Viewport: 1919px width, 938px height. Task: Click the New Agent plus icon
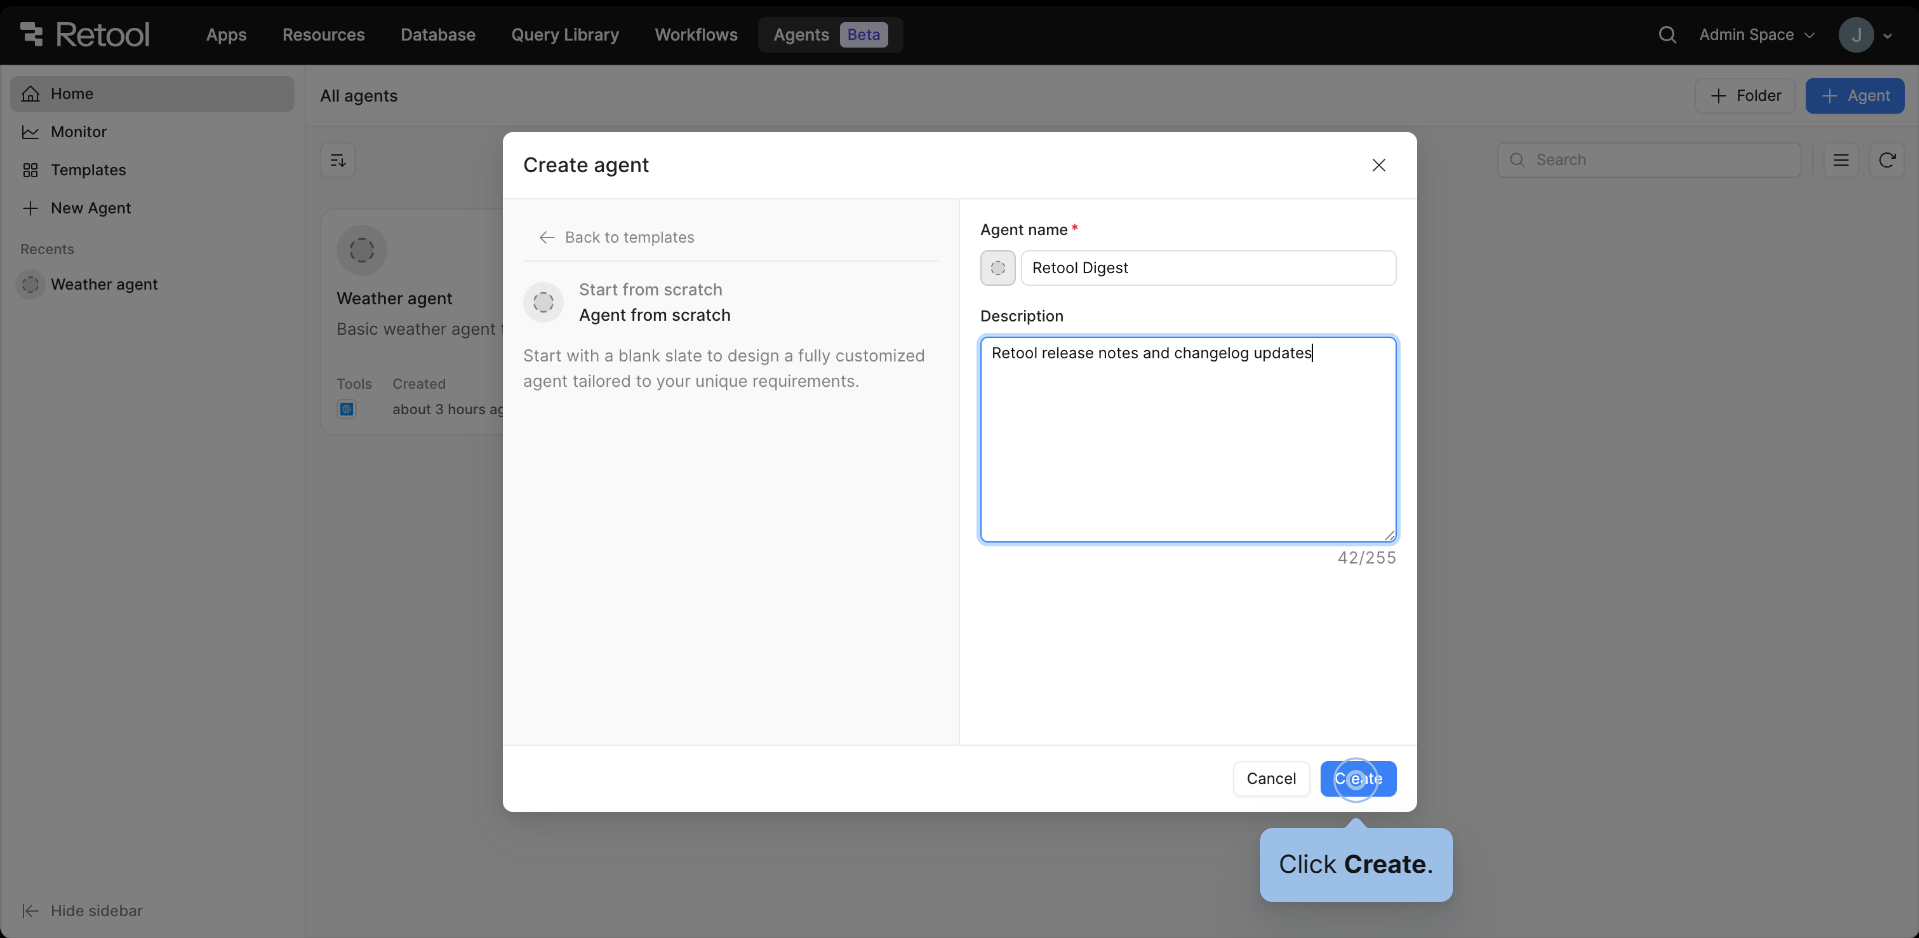(31, 208)
